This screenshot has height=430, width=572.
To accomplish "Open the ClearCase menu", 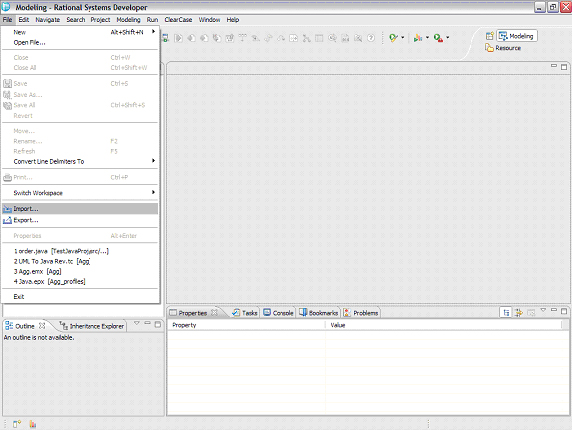I will pos(178,20).
